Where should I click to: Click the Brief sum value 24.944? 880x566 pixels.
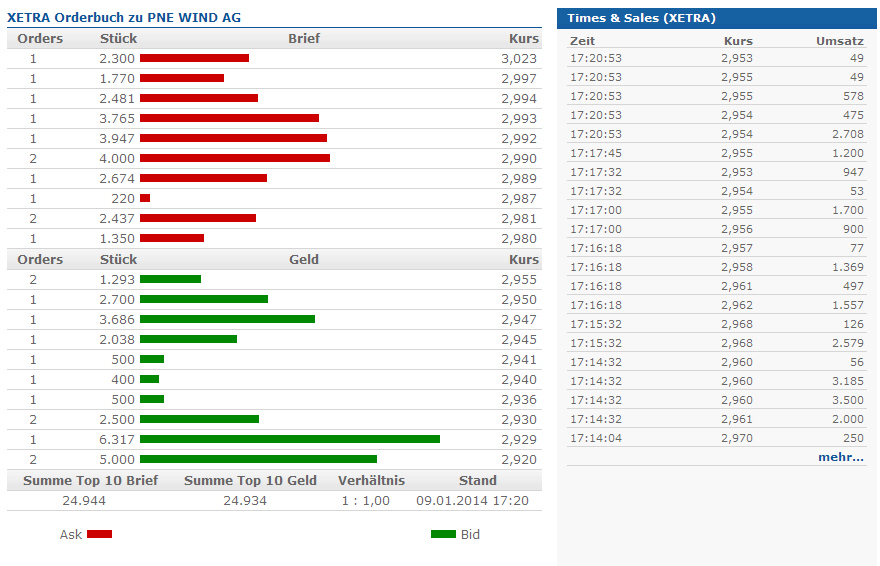click(x=84, y=500)
